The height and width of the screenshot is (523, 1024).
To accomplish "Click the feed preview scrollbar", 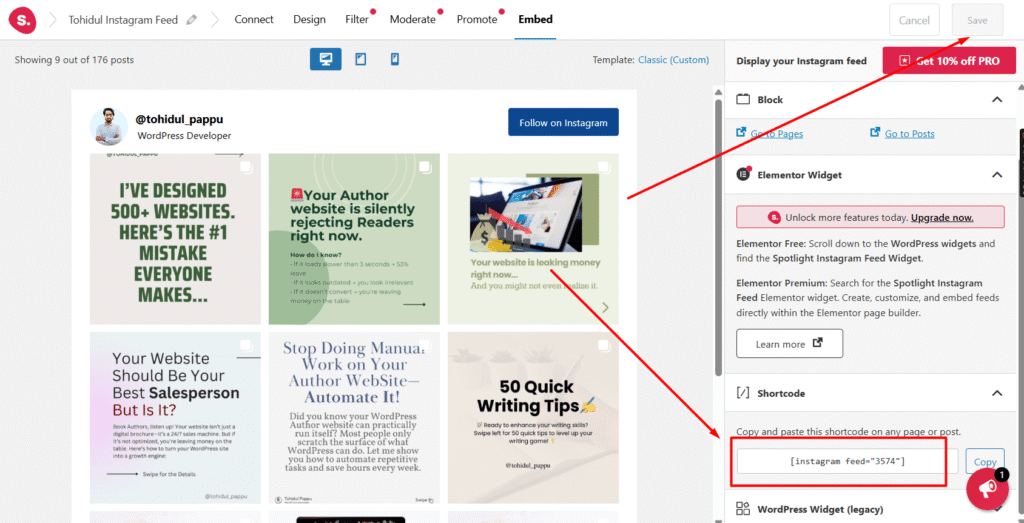I will pyautogui.click(x=719, y=238).
